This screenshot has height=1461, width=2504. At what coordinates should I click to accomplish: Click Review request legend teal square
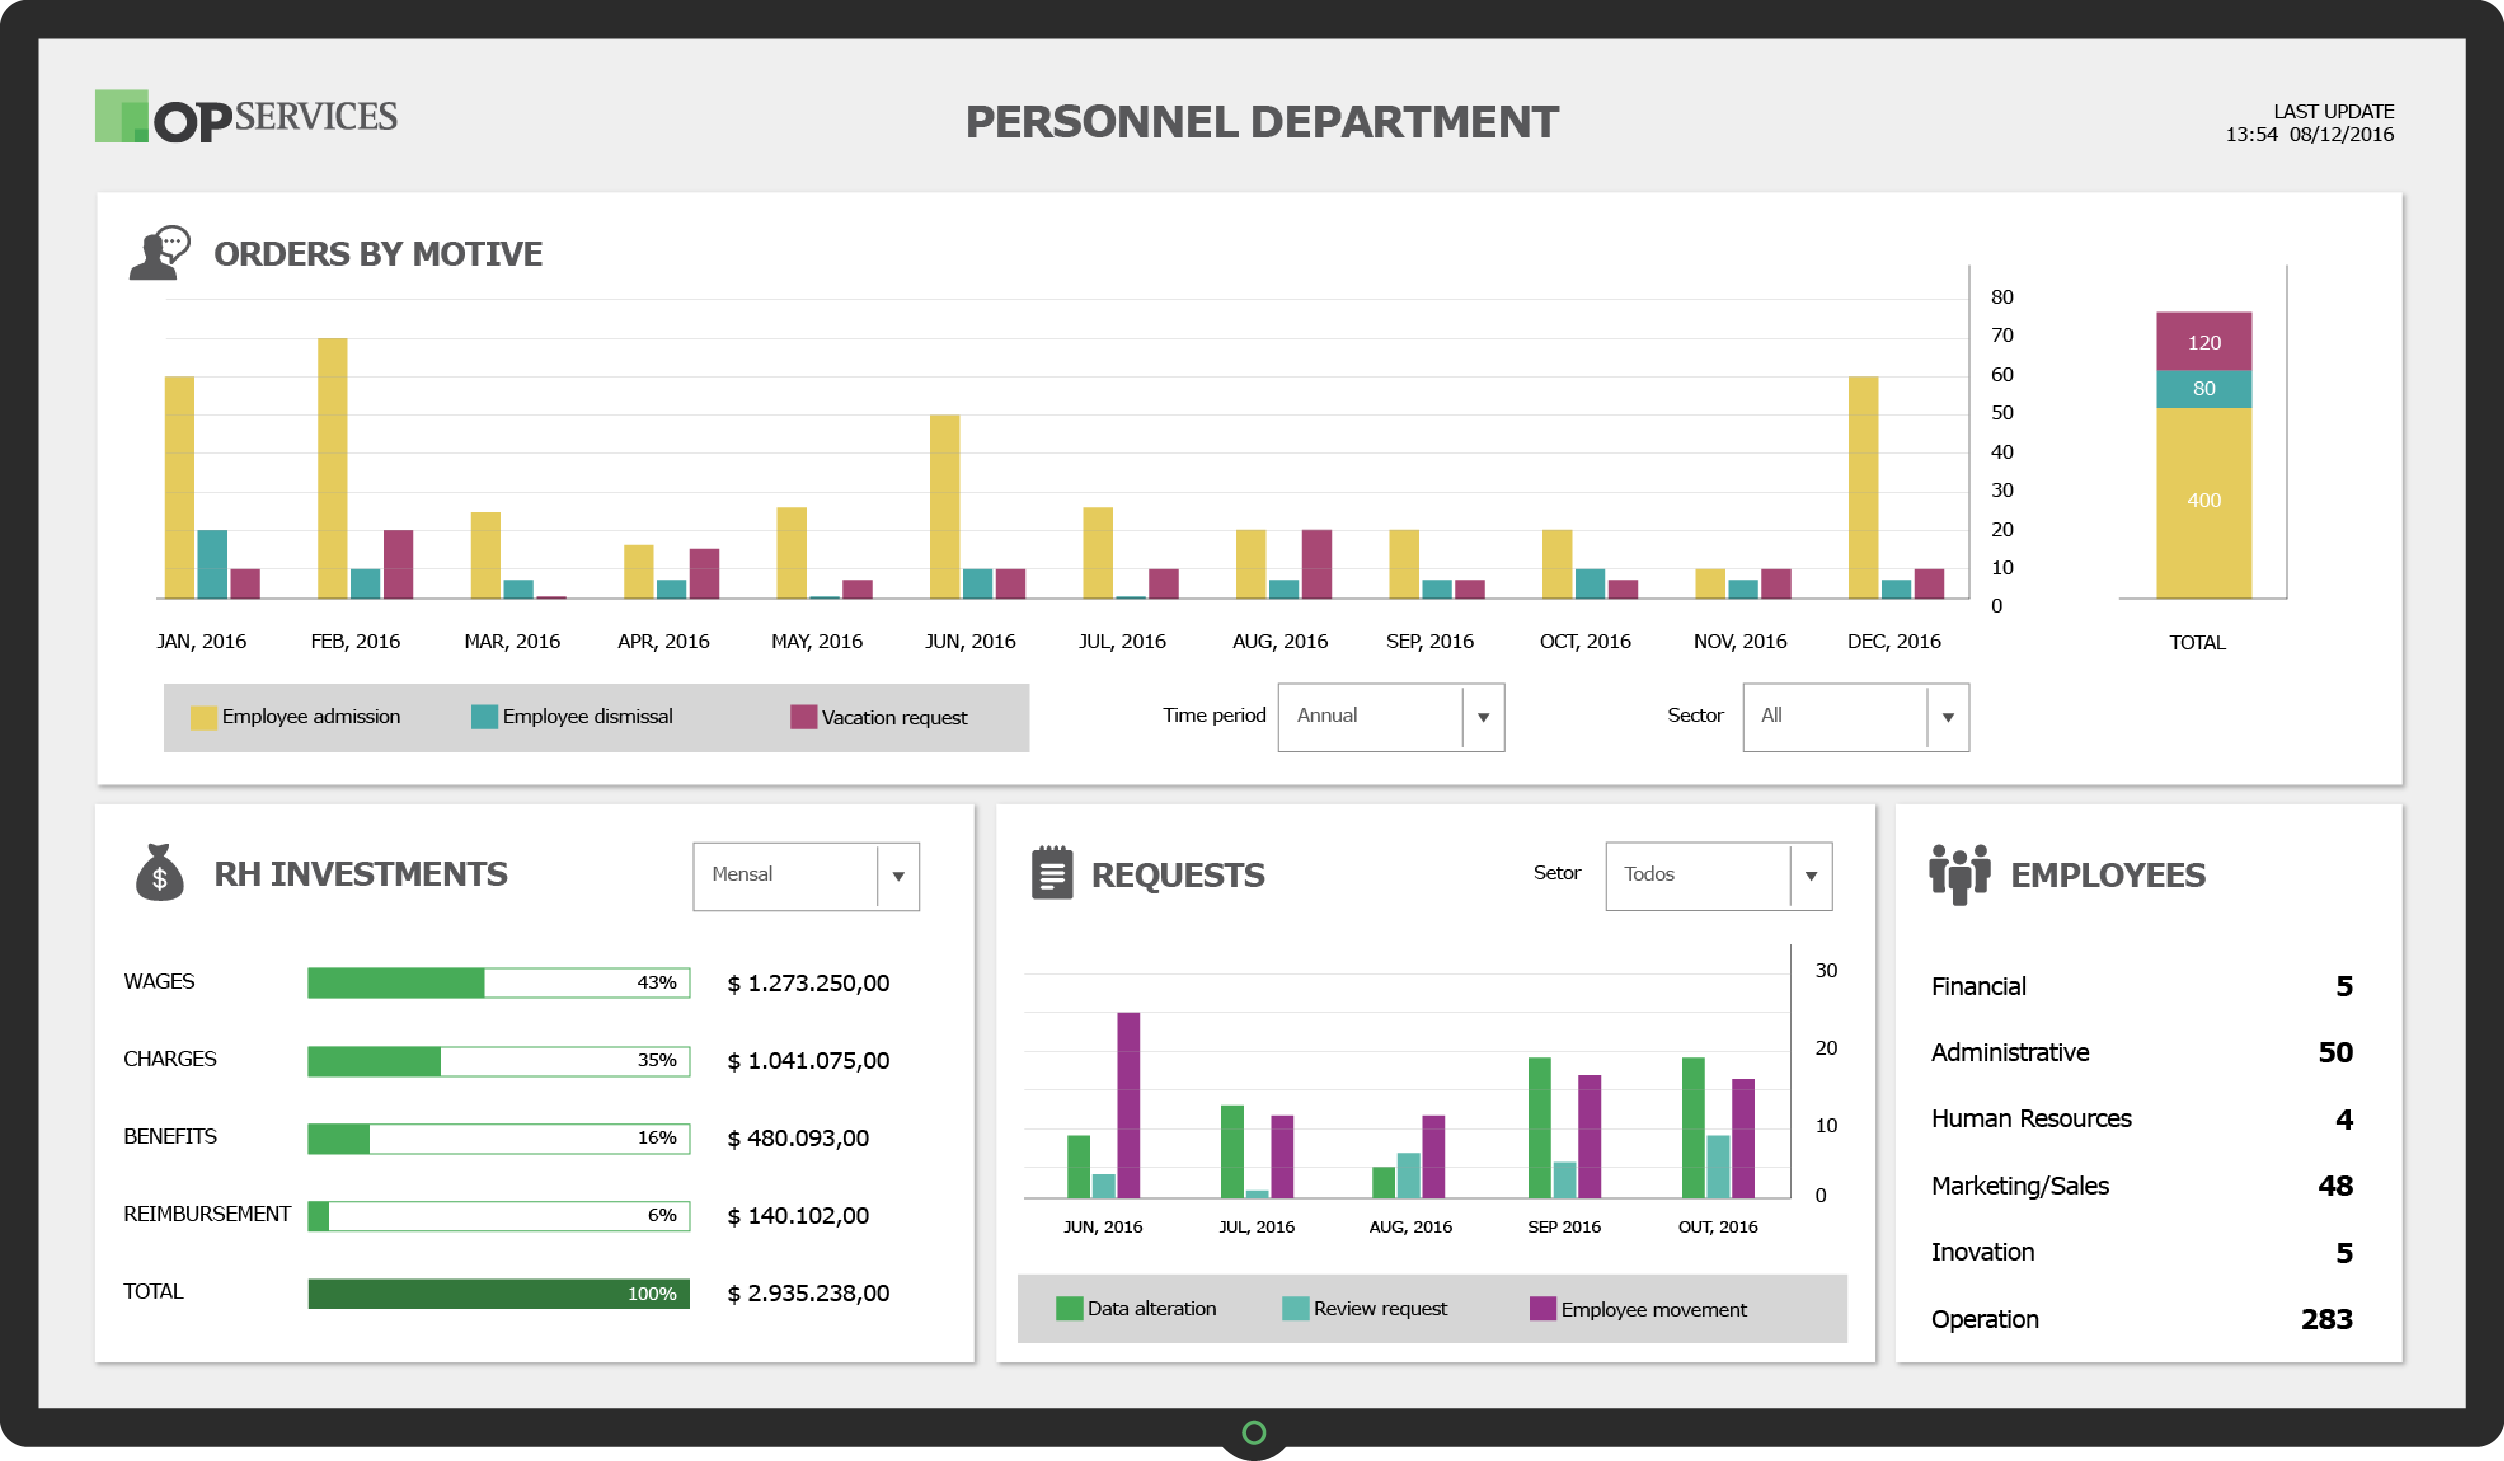(x=1295, y=1308)
